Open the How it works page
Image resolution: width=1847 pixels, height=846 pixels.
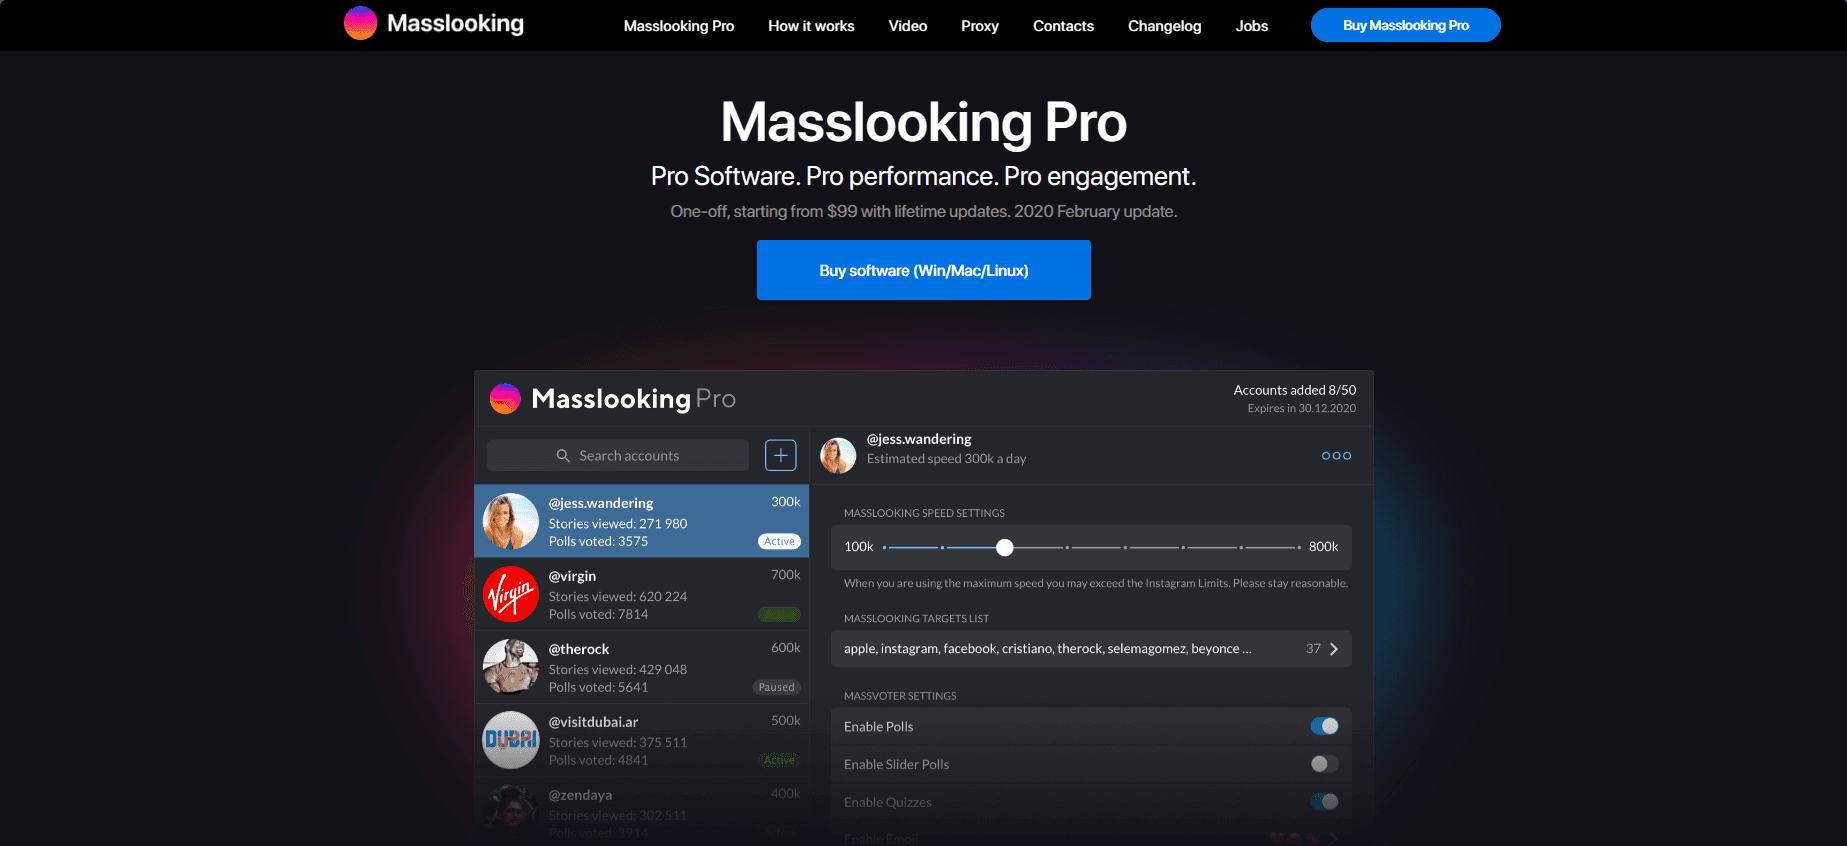(x=811, y=26)
